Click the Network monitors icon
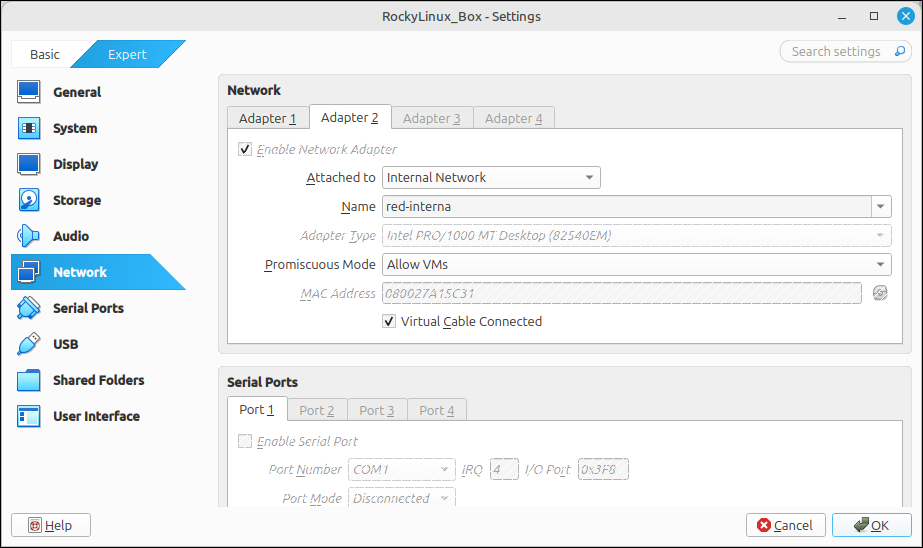The image size is (923, 548). pyautogui.click(x=28, y=272)
